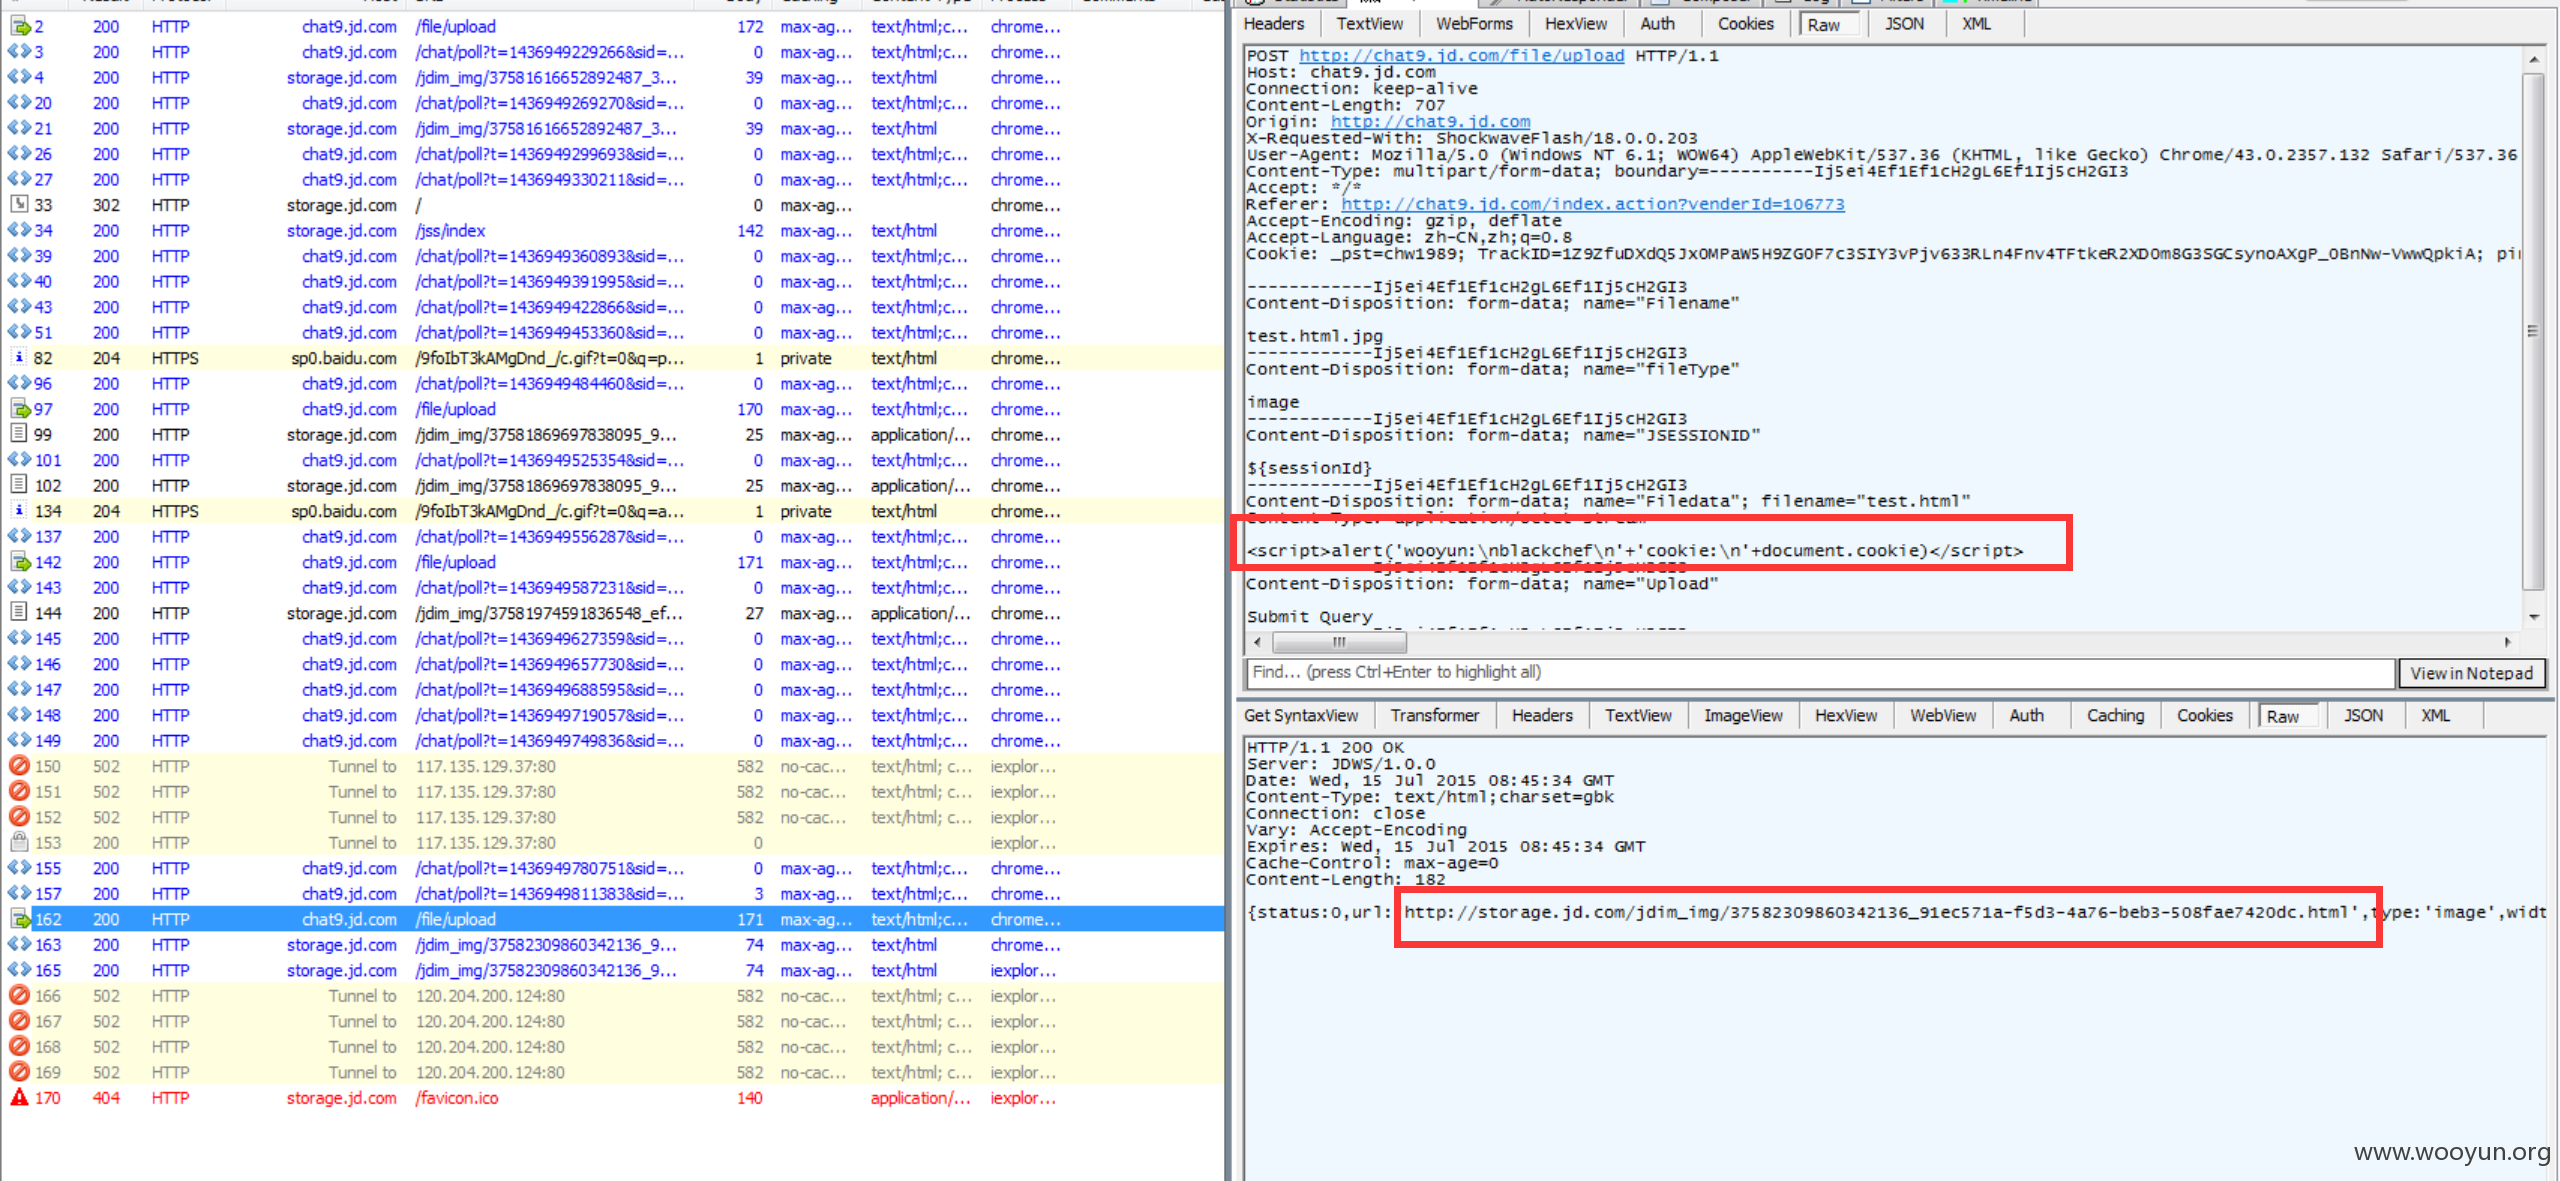Image resolution: width=2560 pixels, height=1181 pixels.
Task: Click 'Tunnel to' text in session 166
Action: (x=362, y=996)
